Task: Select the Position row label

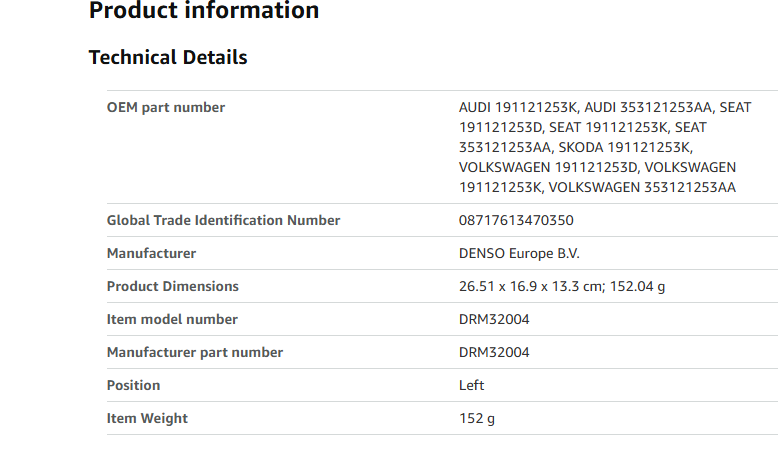Action: pyautogui.click(x=133, y=386)
